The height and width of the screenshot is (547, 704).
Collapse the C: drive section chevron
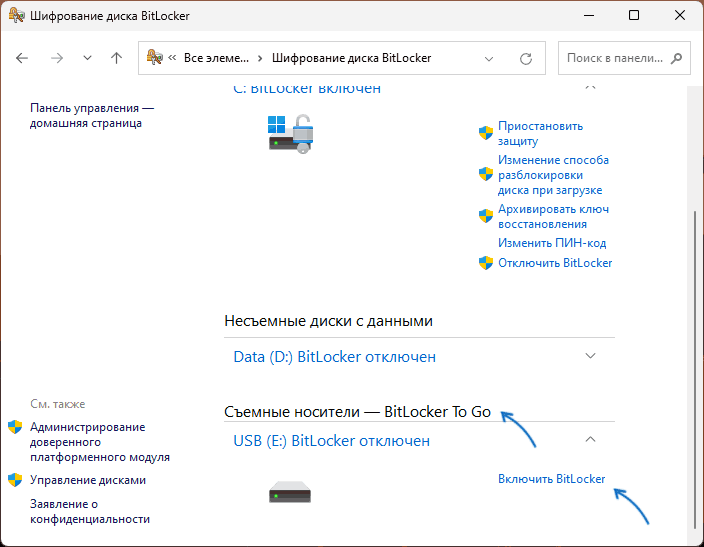tap(590, 88)
